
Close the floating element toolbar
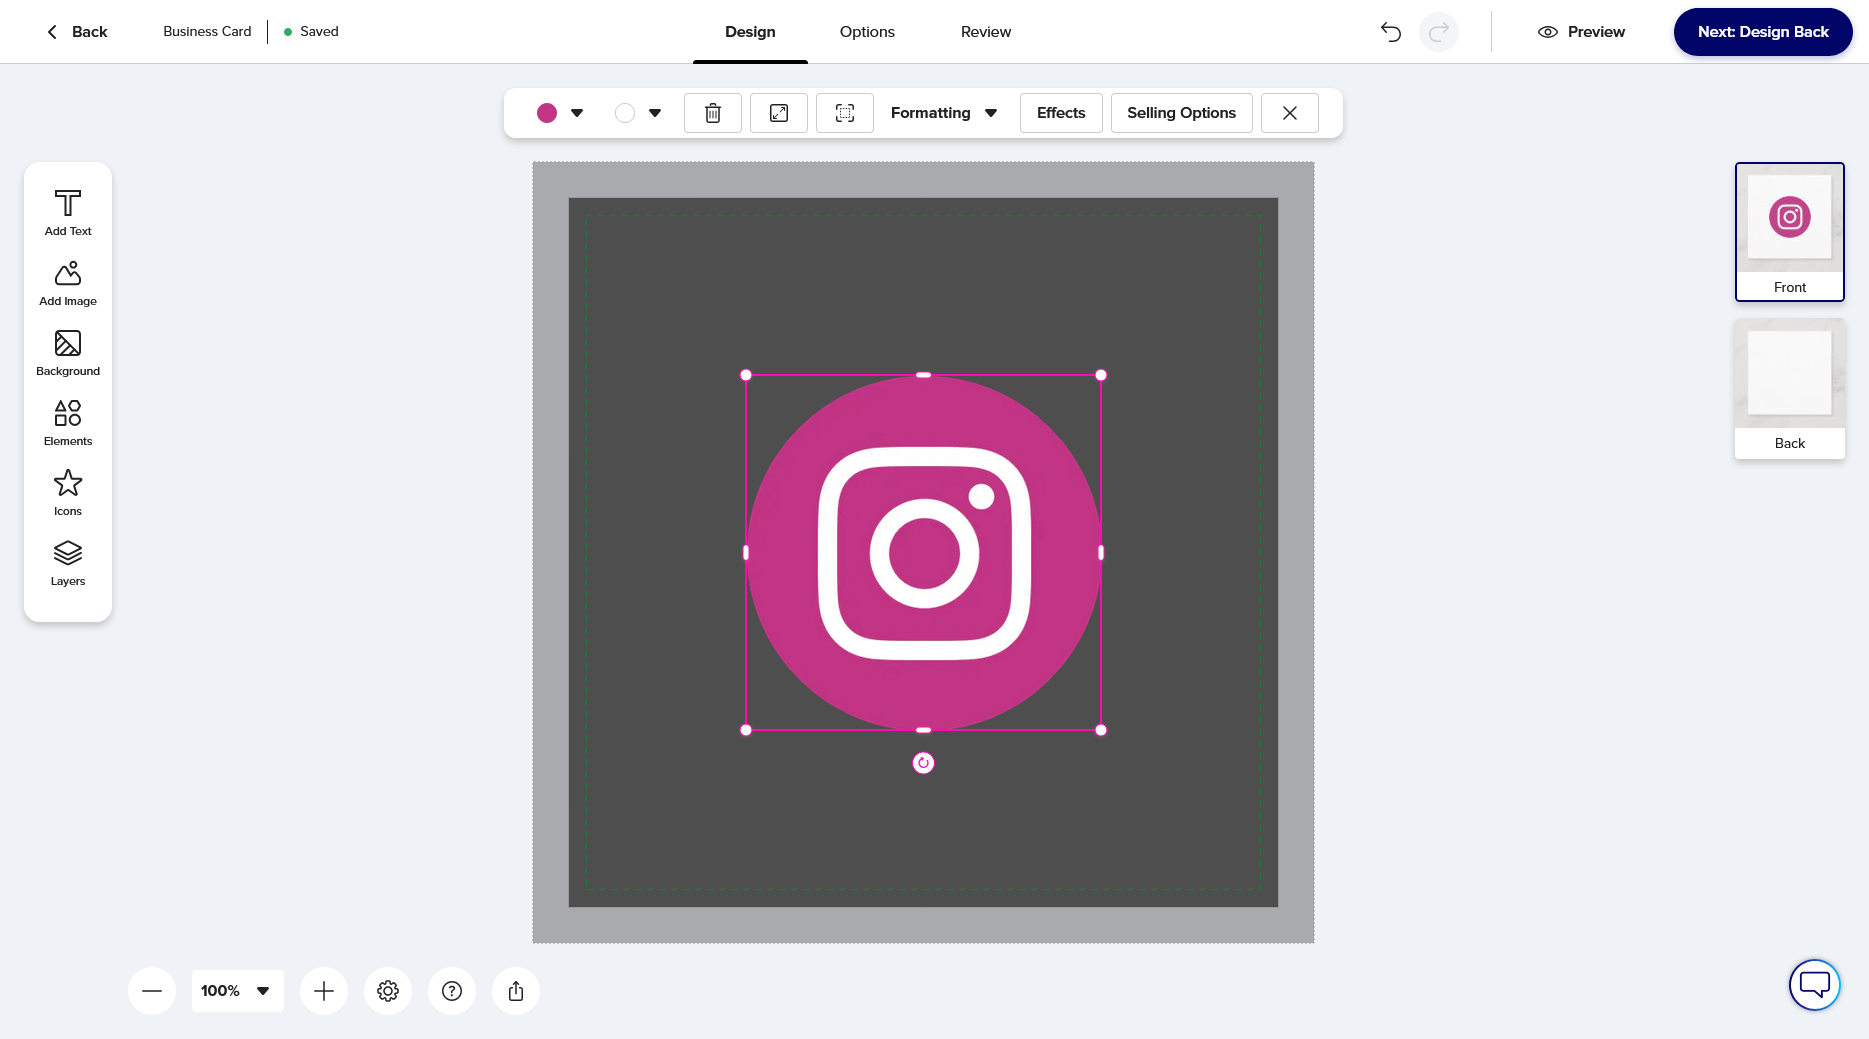pyautogui.click(x=1290, y=113)
